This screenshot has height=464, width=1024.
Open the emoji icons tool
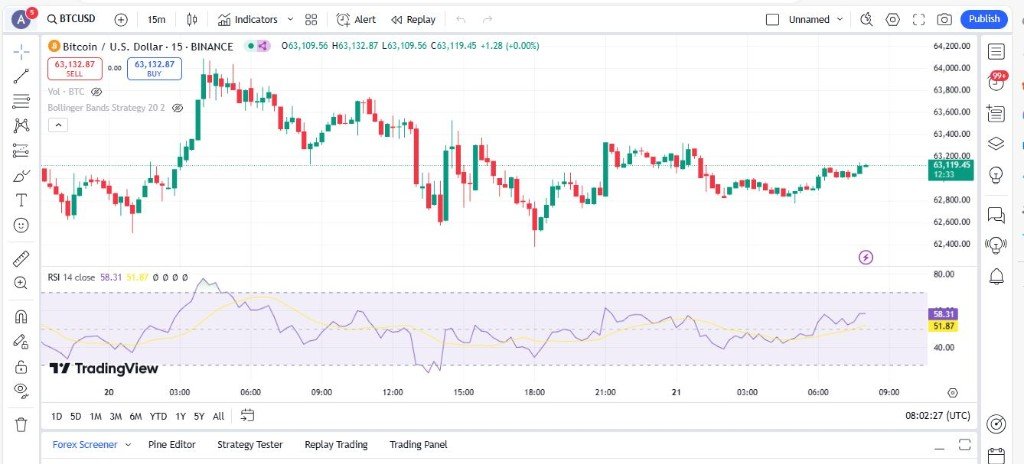[x=22, y=225]
